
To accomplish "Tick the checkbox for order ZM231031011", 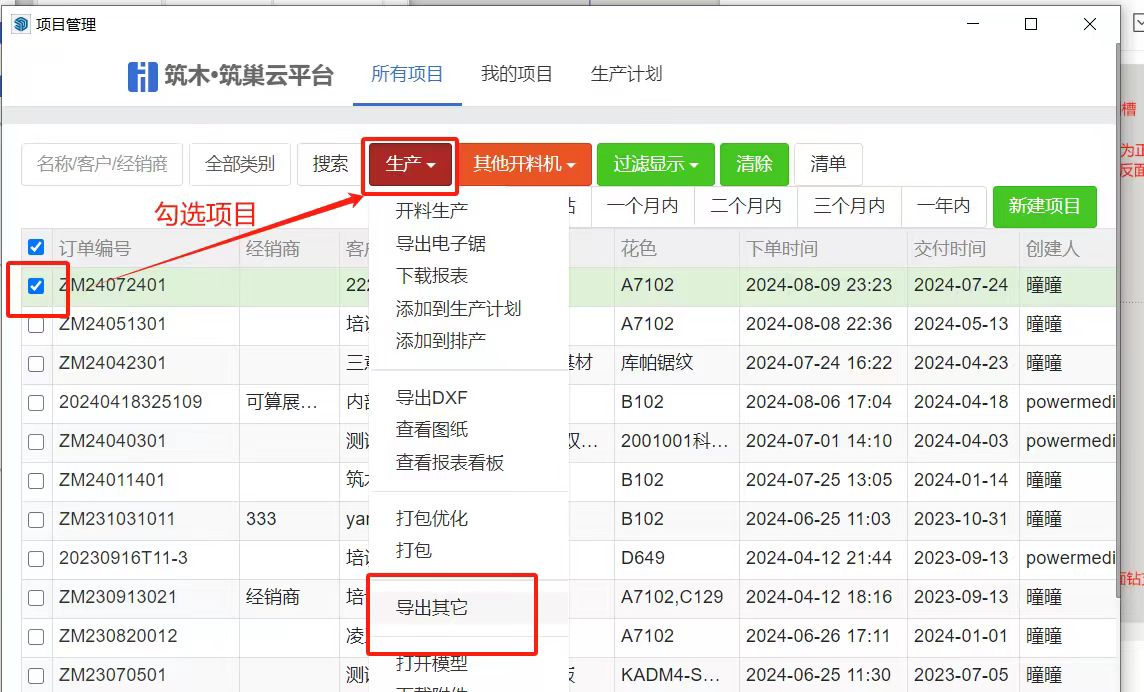I will [x=36, y=520].
